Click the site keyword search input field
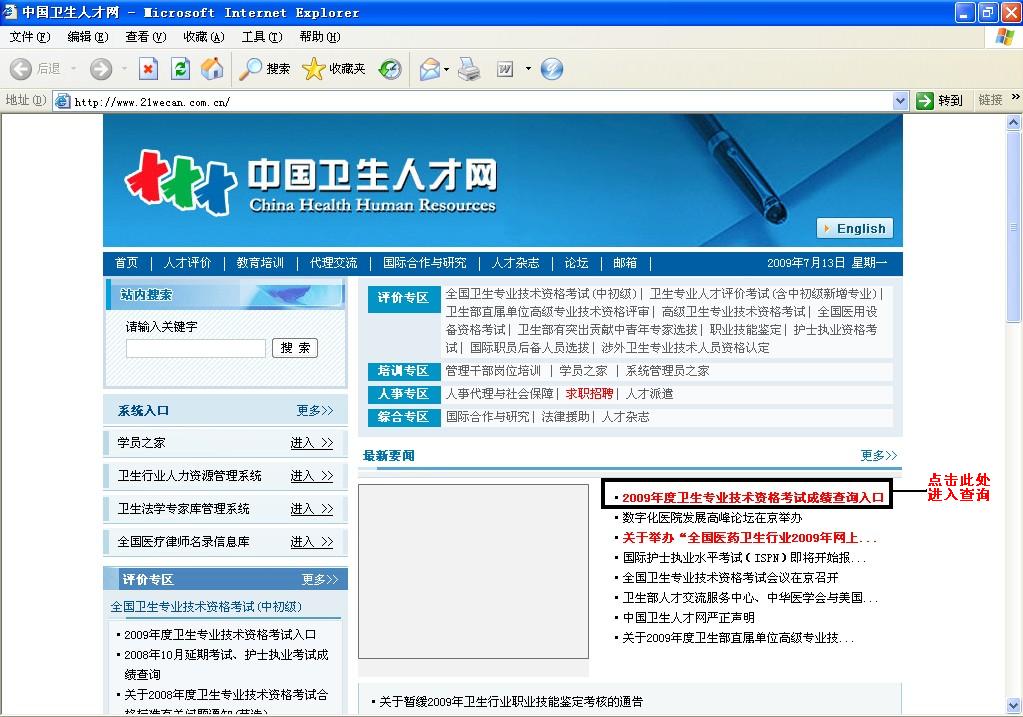The width and height of the screenshot is (1023, 717). [x=196, y=348]
